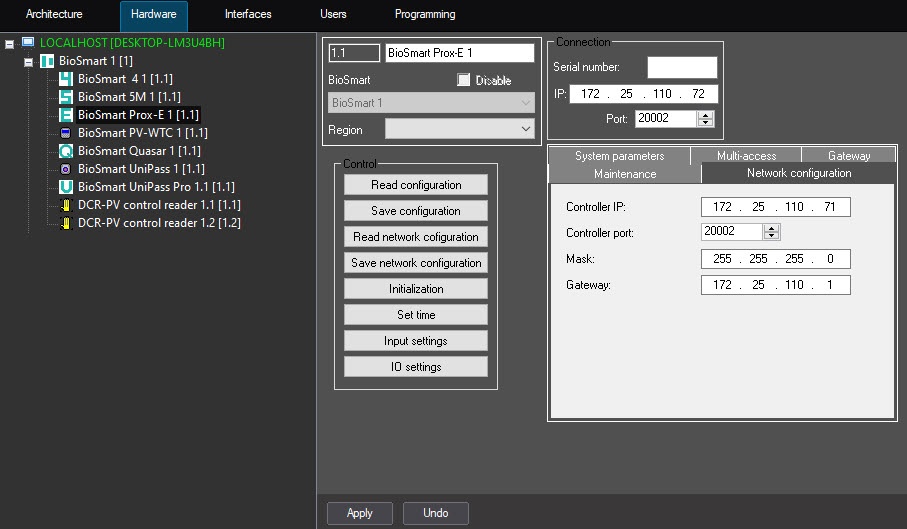Click the Controller port input 20002
Image resolution: width=907 pixels, height=529 pixels.
[732, 231]
